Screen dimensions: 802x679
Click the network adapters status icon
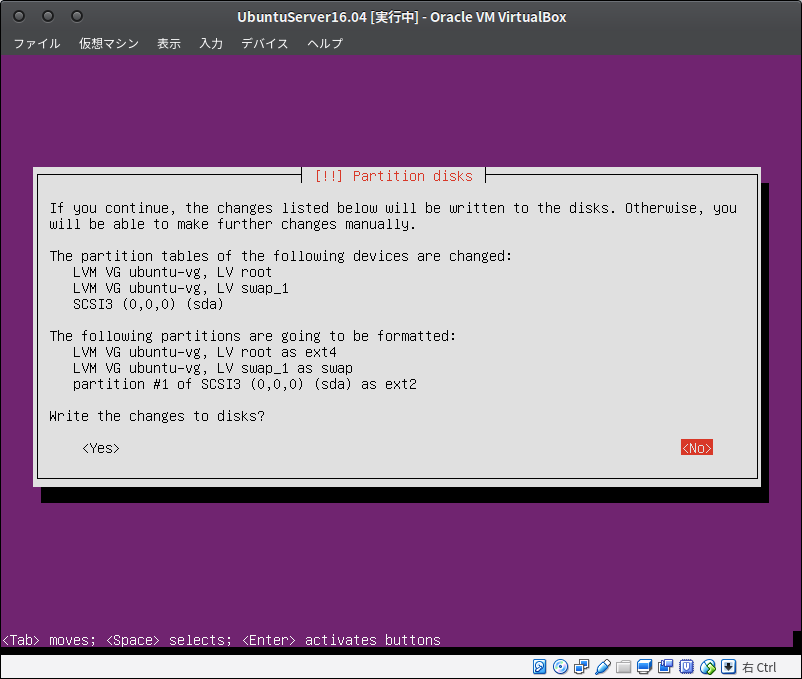pos(582,667)
